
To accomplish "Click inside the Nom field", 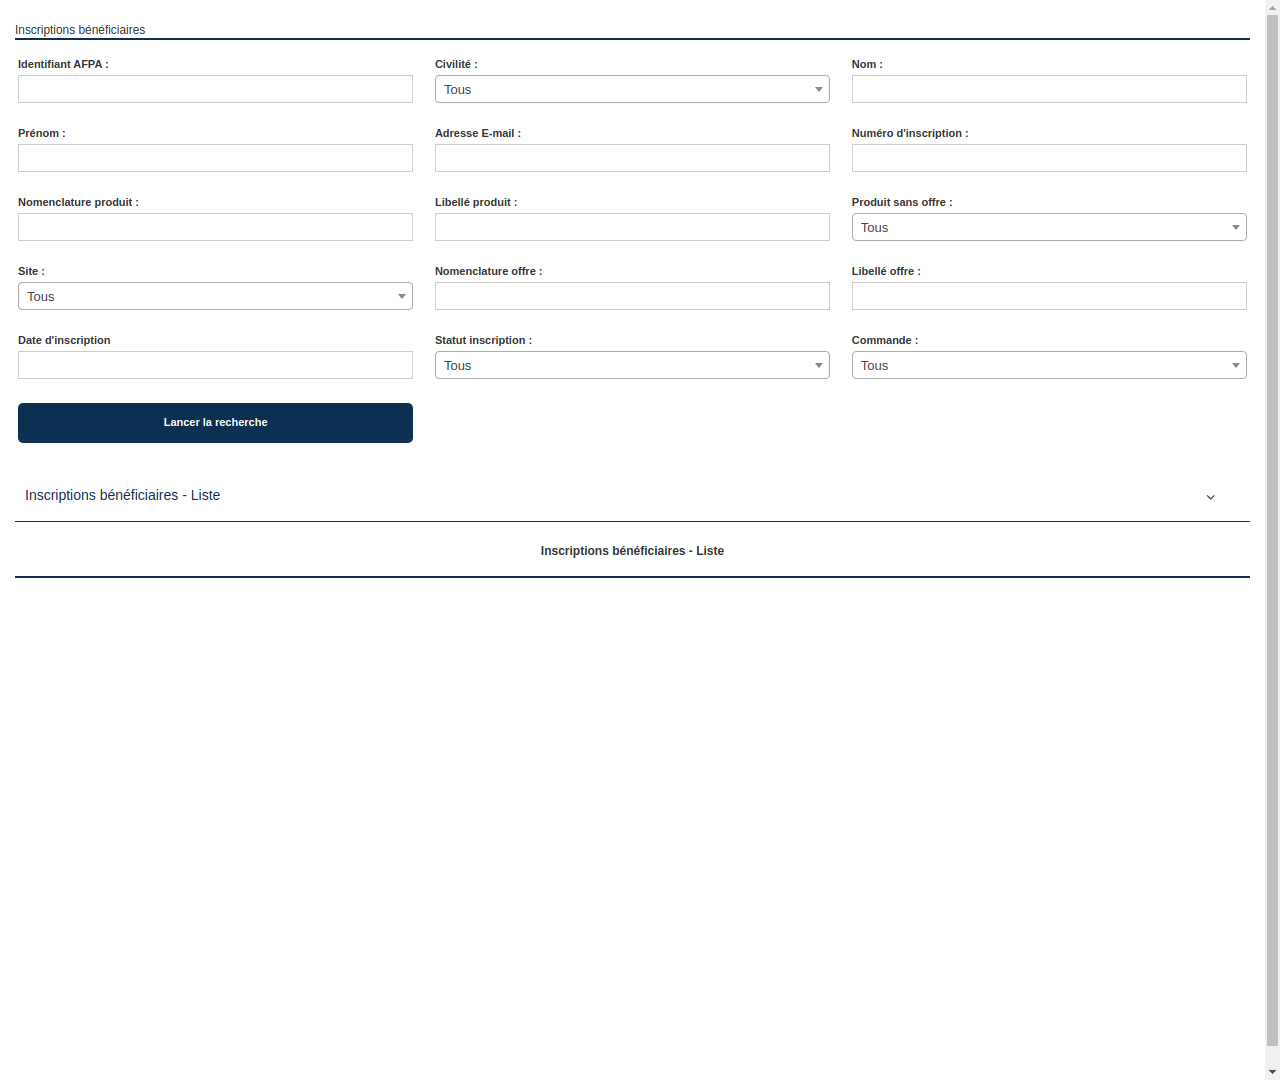I will [1049, 89].
